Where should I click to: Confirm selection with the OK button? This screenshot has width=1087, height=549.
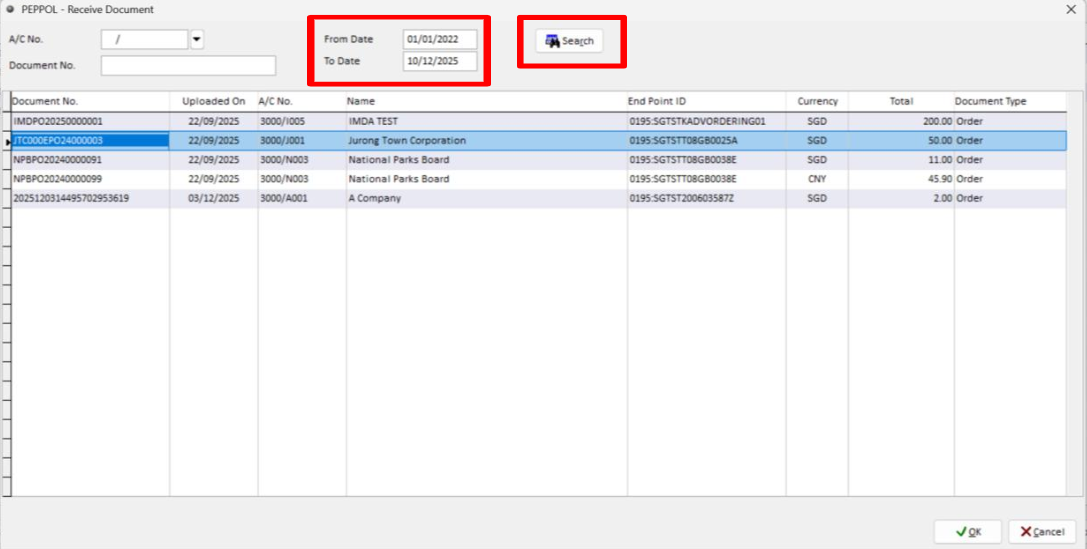coord(967,532)
